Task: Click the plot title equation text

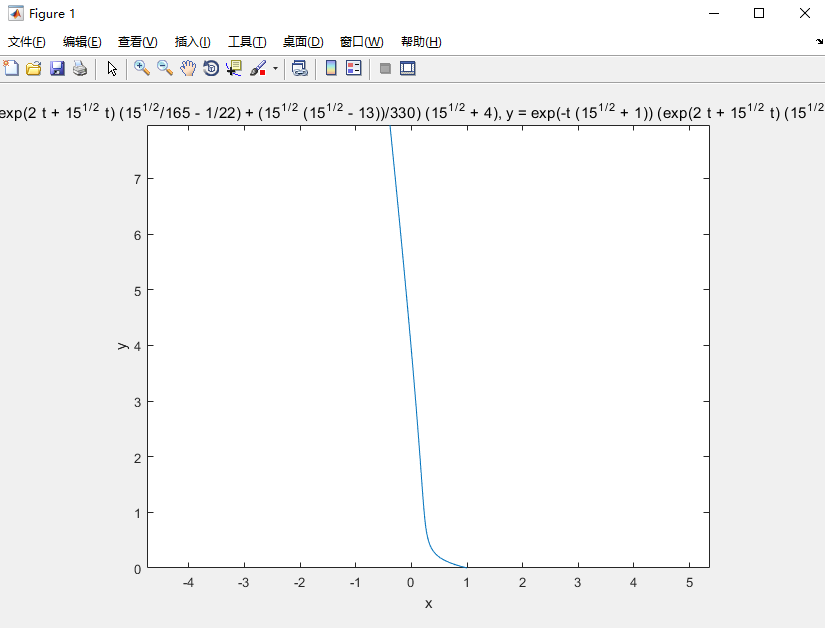Action: pos(412,111)
